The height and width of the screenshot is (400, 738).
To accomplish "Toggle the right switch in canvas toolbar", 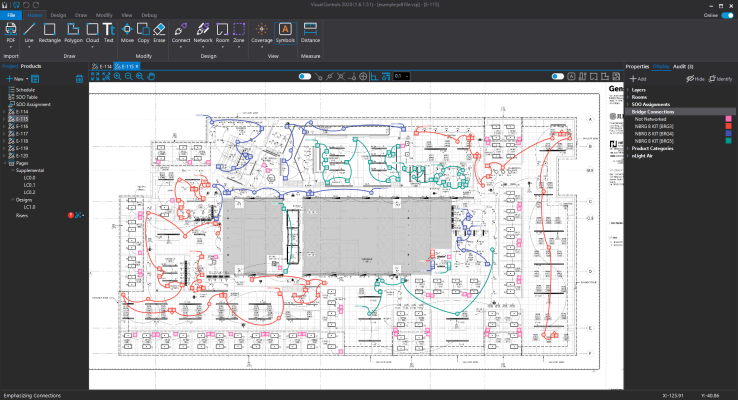I will coord(557,76).
